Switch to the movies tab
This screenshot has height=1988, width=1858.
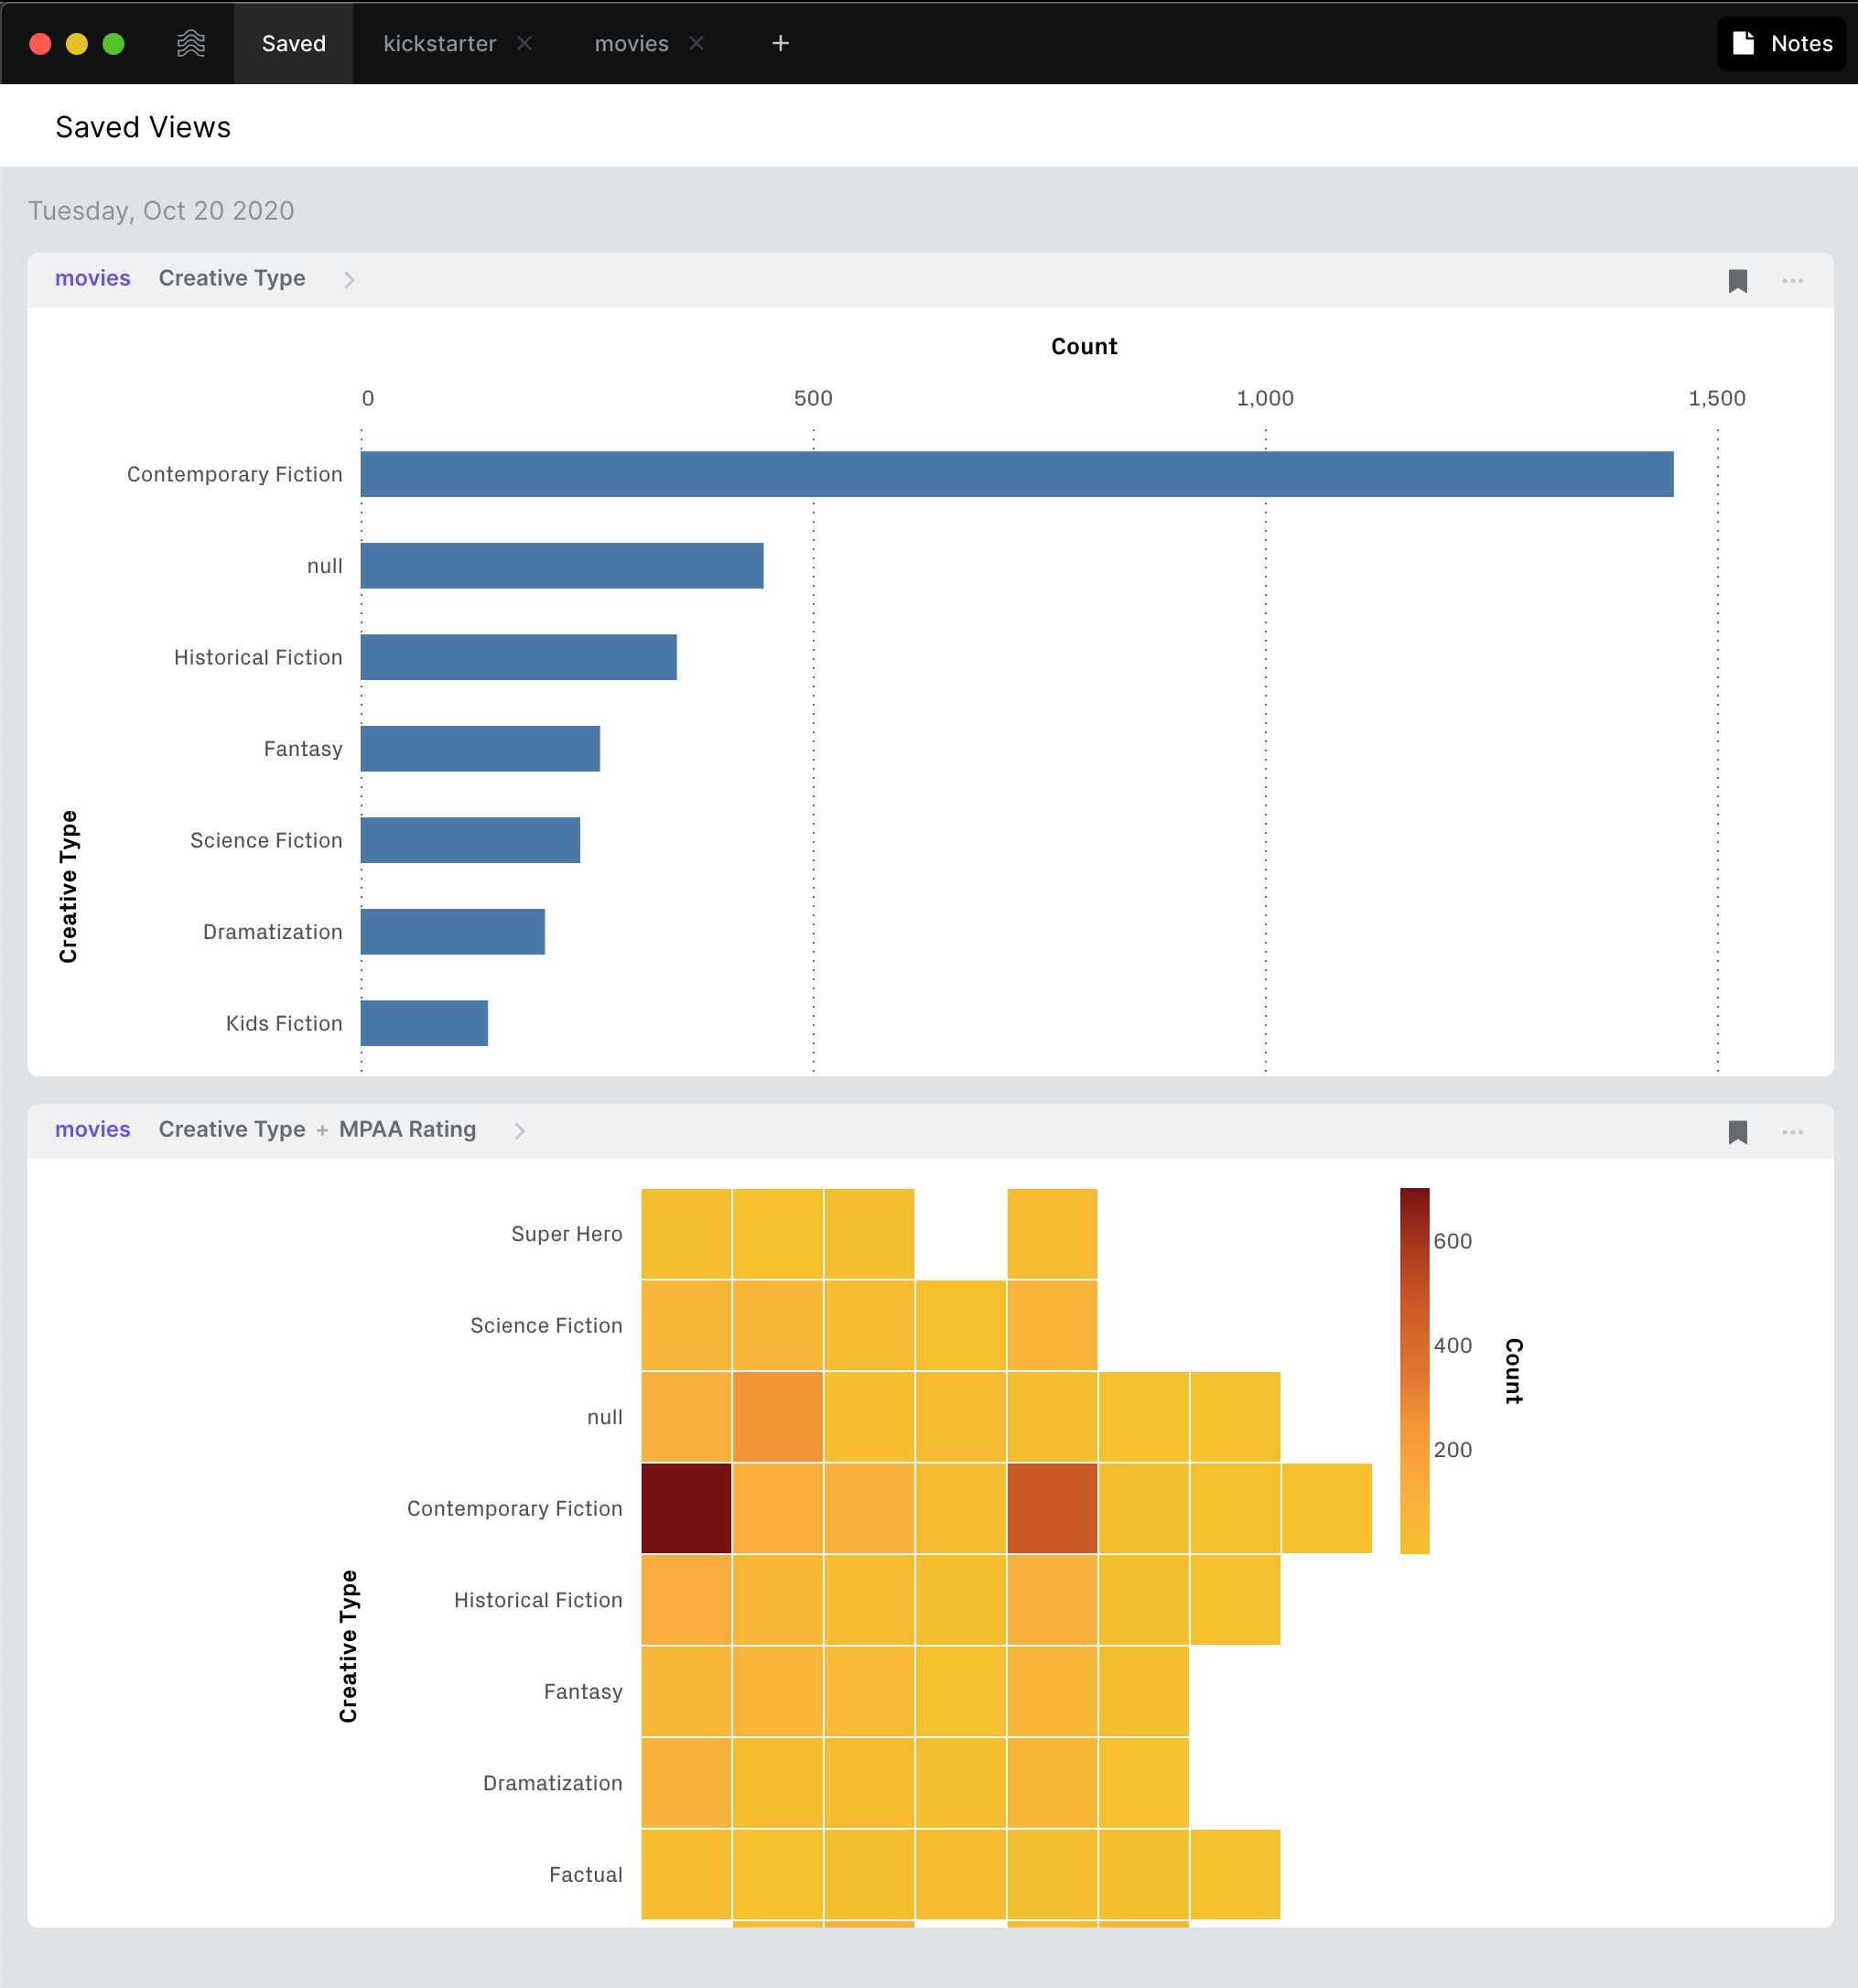631,43
